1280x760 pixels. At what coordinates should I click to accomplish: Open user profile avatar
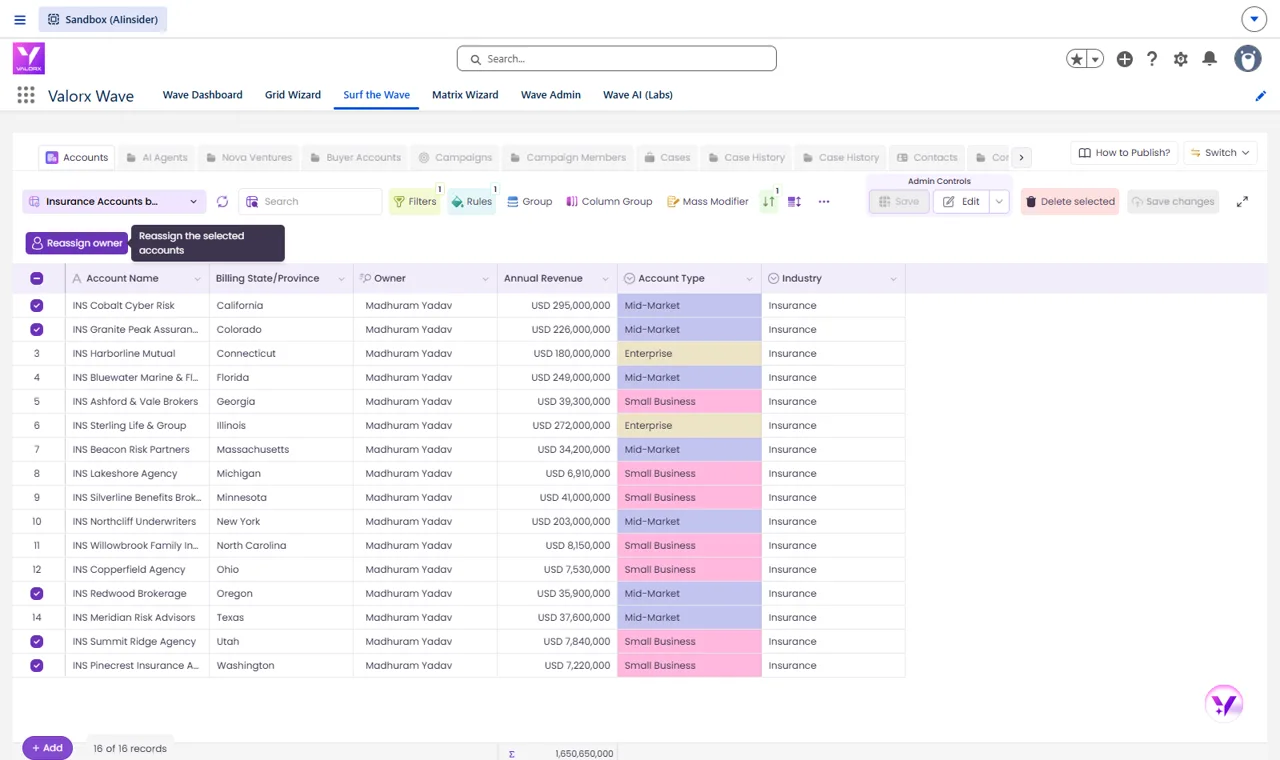[1248, 59]
